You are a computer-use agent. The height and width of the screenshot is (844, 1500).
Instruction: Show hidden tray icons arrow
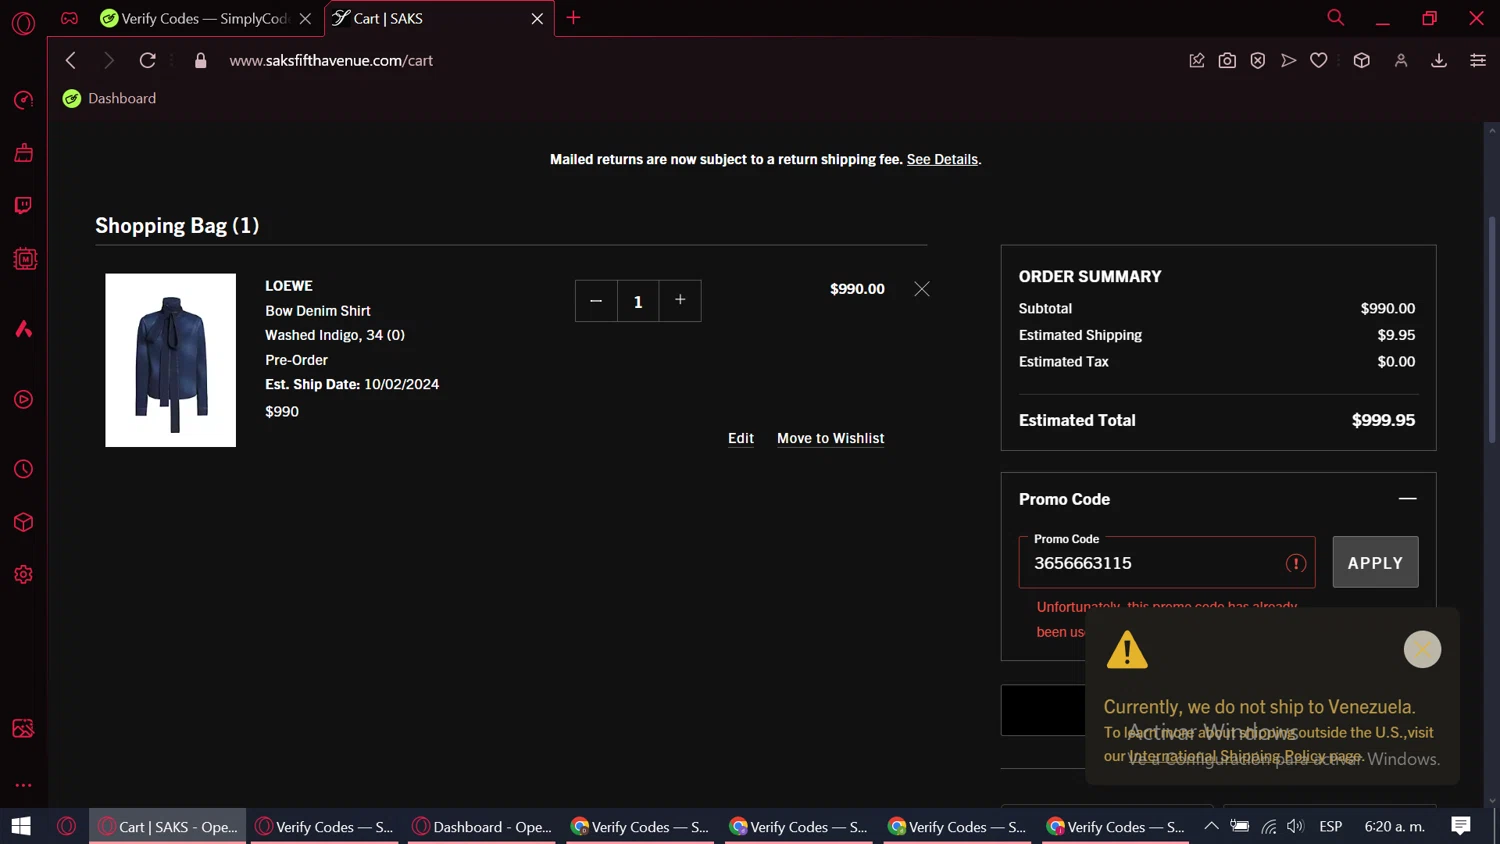1211,826
